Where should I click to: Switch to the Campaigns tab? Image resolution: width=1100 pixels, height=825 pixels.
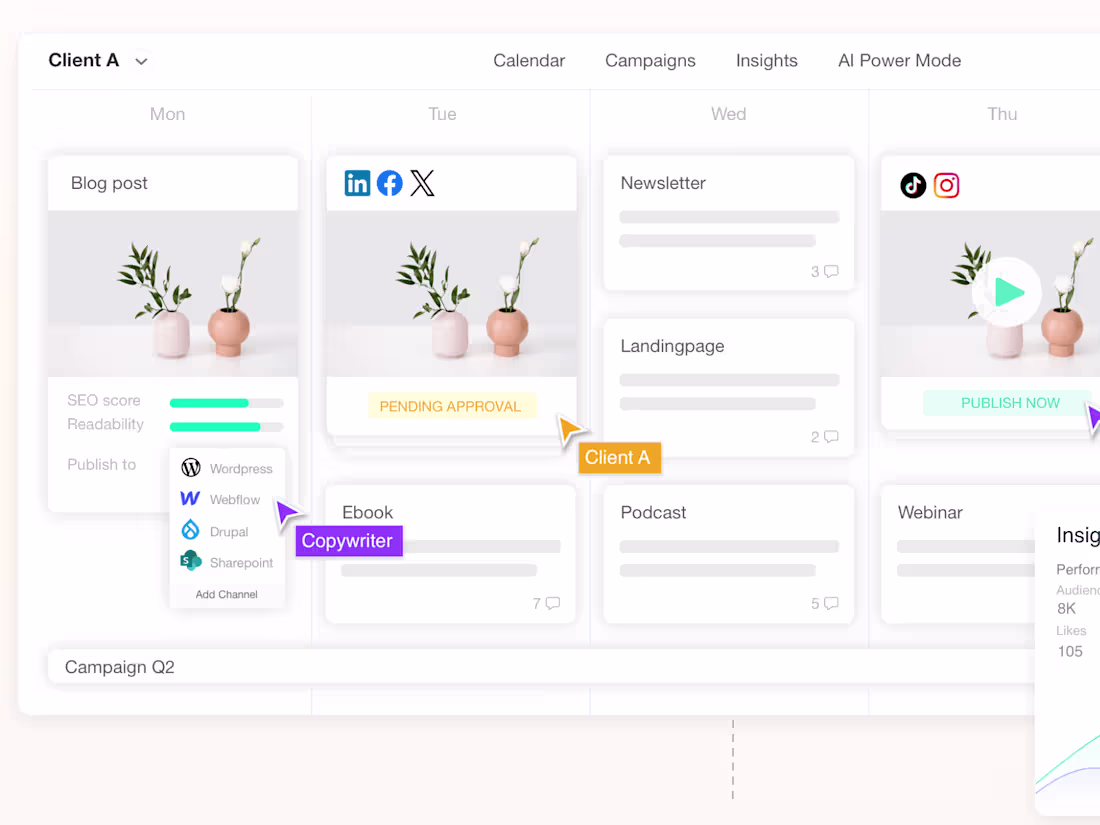650,60
